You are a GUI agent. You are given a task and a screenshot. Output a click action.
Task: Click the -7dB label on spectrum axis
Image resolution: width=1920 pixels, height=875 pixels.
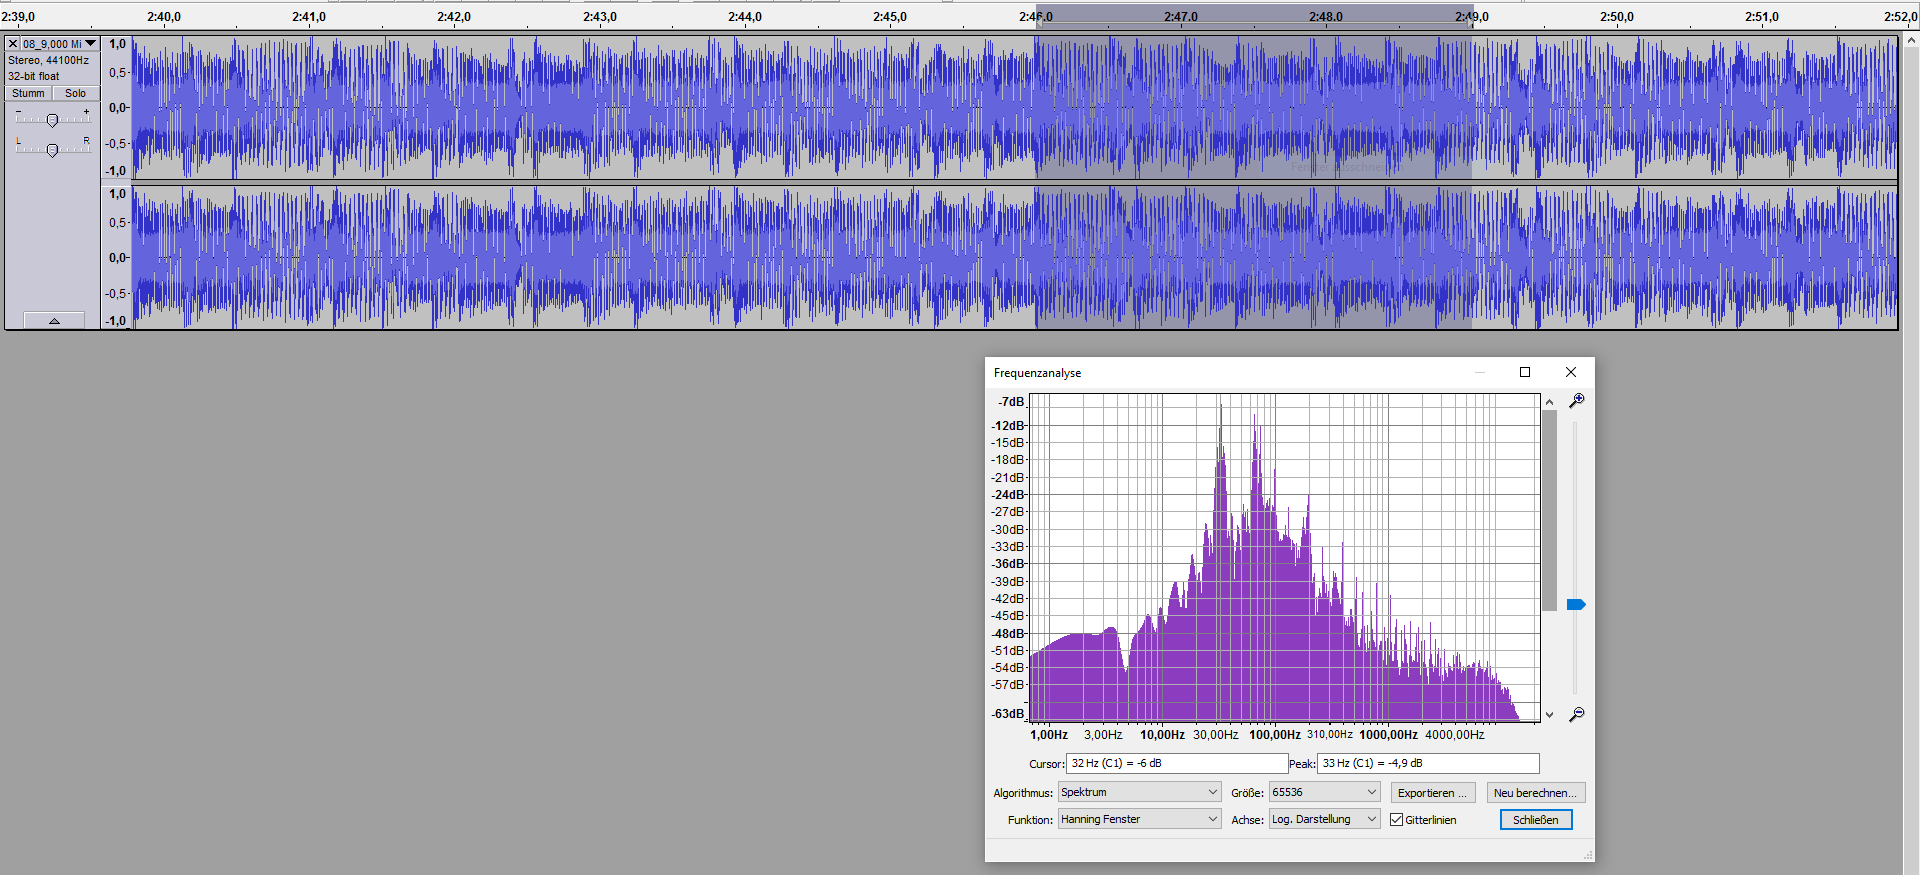1011,402
